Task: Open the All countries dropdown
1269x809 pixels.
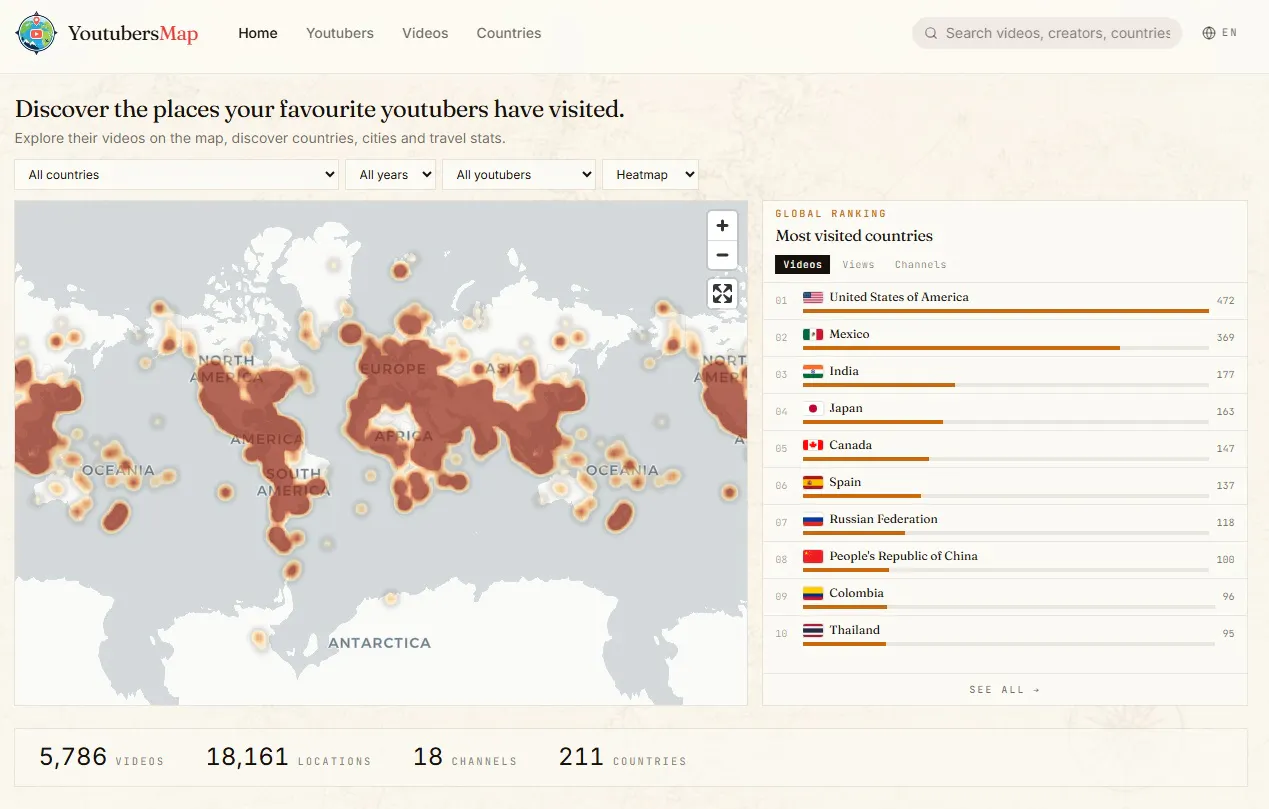Action: tap(177, 175)
